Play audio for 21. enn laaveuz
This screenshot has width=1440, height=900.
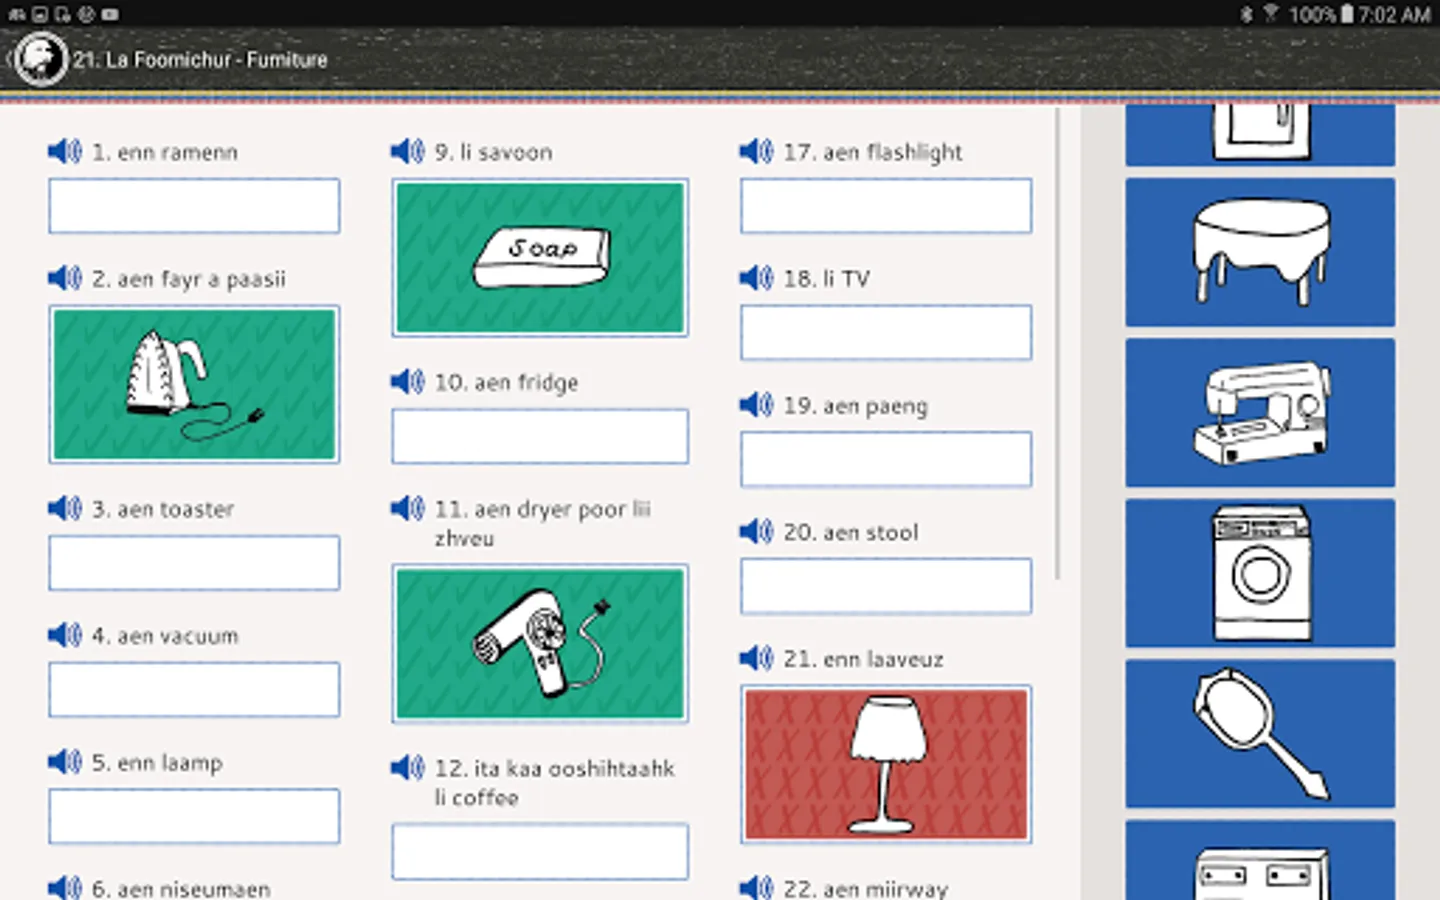(x=757, y=658)
